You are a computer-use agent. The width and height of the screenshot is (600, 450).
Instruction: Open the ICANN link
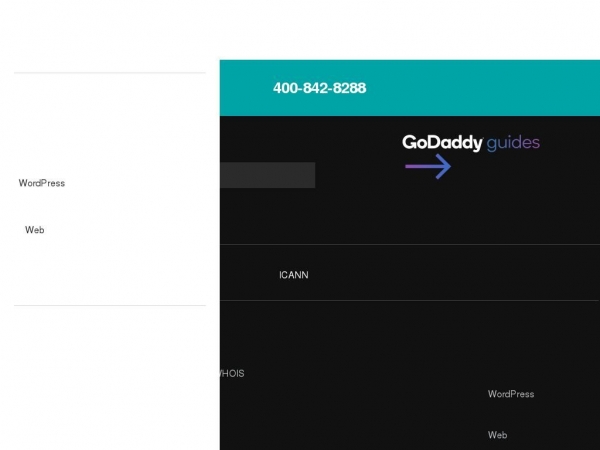[x=293, y=275]
